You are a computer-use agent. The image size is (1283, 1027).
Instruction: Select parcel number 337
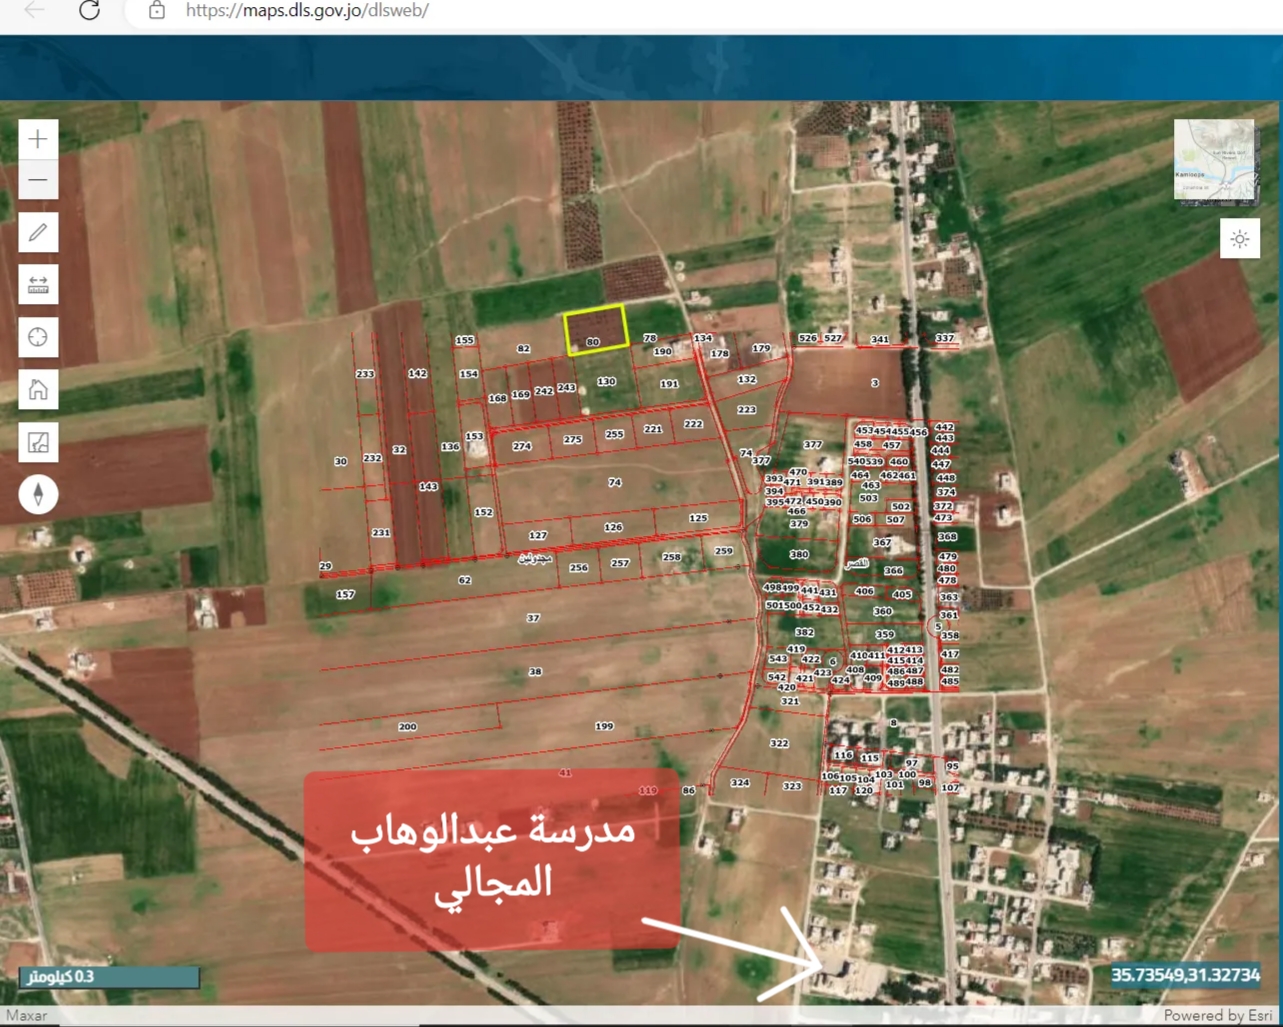[x=944, y=338]
